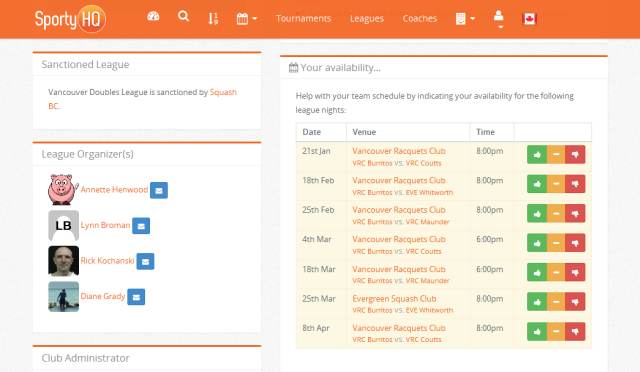Image resolution: width=640 pixels, height=372 pixels.
Task: Give thumbs up for 4th Mar
Action: tap(537, 243)
